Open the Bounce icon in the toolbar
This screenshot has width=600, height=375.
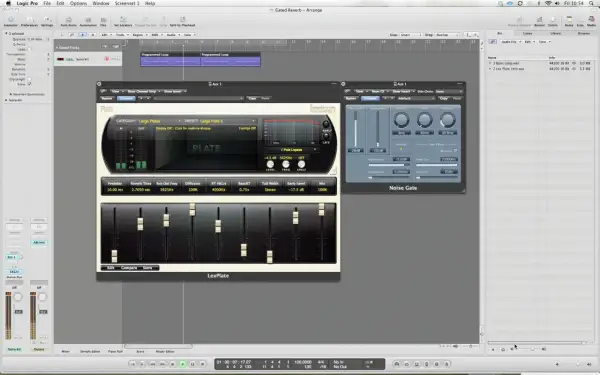[x=539, y=21]
